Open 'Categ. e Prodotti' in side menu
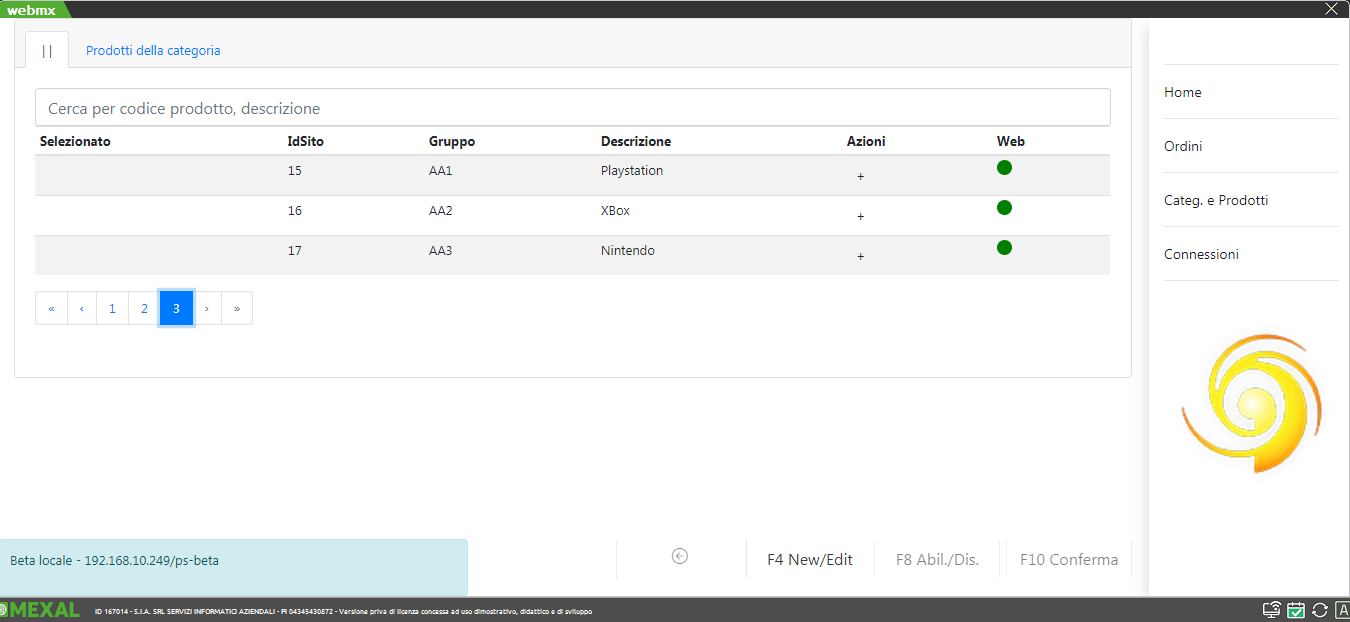Viewport: 1350px width, 622px height. 1215,200
